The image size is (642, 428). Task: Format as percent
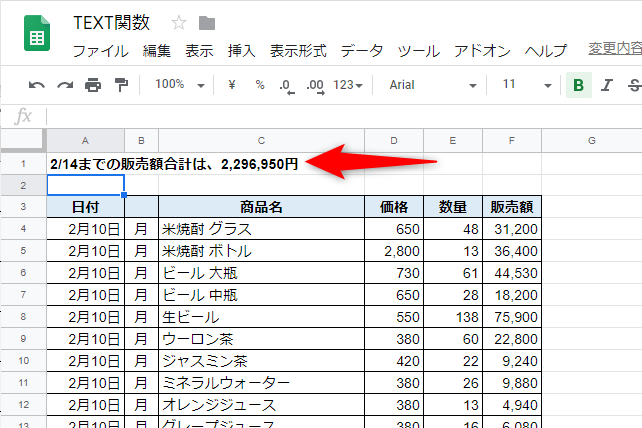click(x=260, y=85)
